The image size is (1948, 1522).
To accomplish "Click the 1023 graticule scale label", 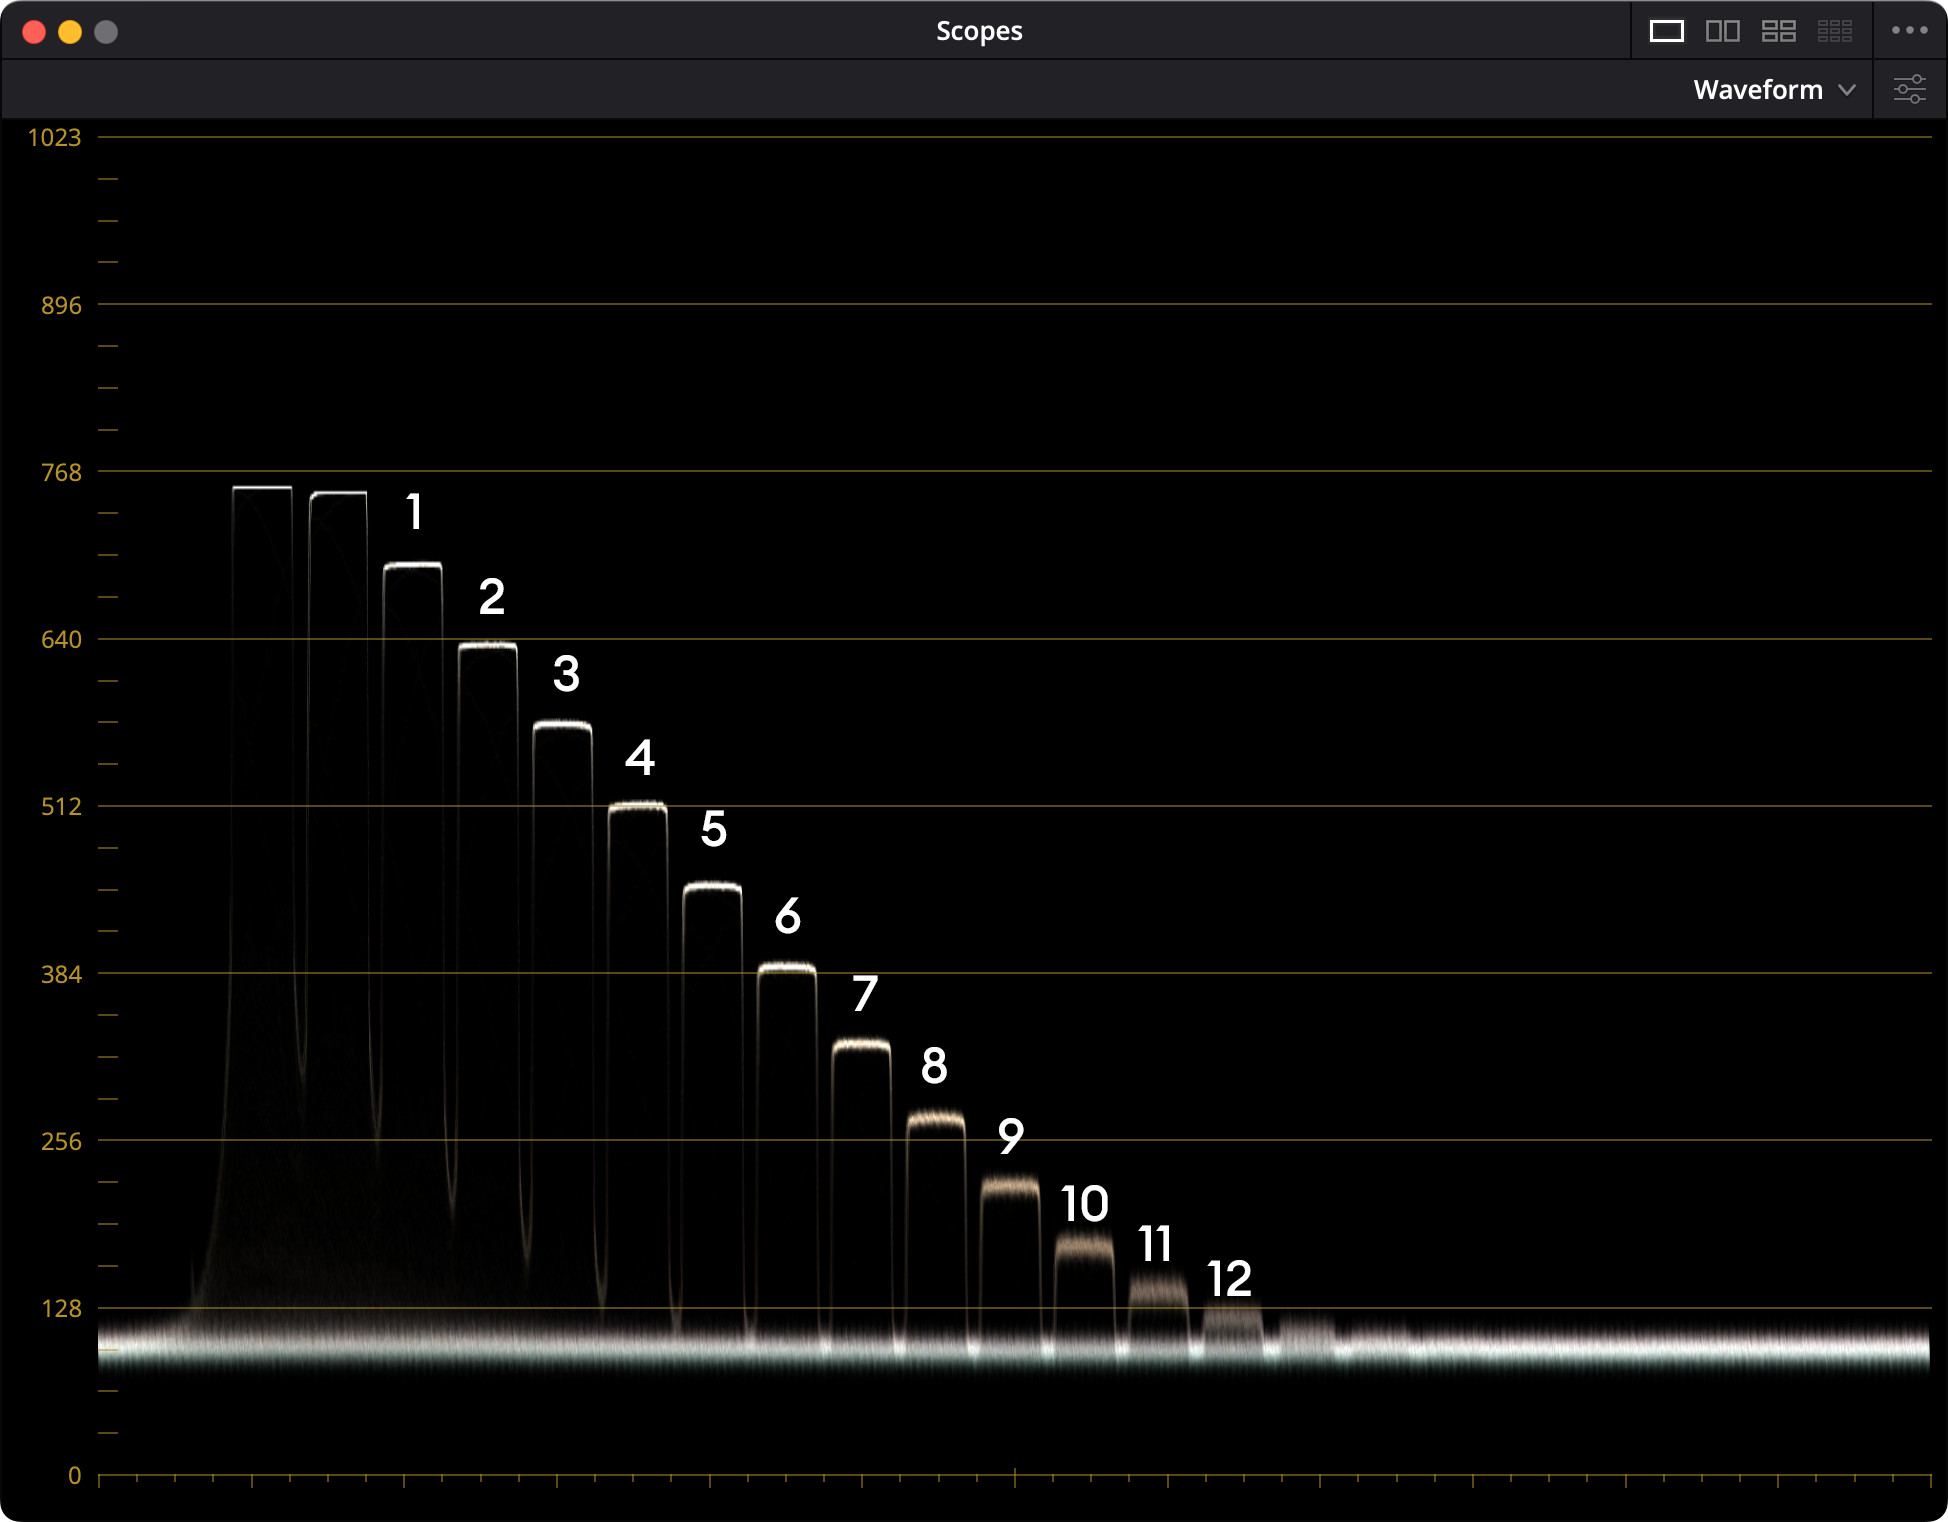I will 54,138.
